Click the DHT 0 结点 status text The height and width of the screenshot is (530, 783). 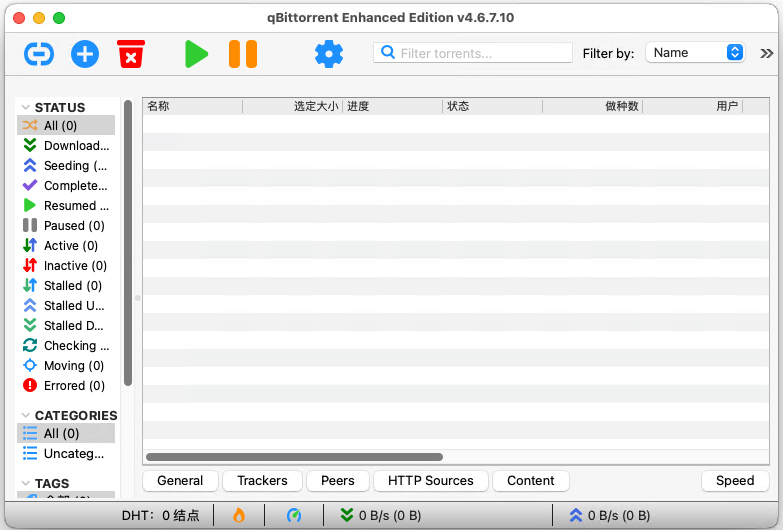click(160, 516)
